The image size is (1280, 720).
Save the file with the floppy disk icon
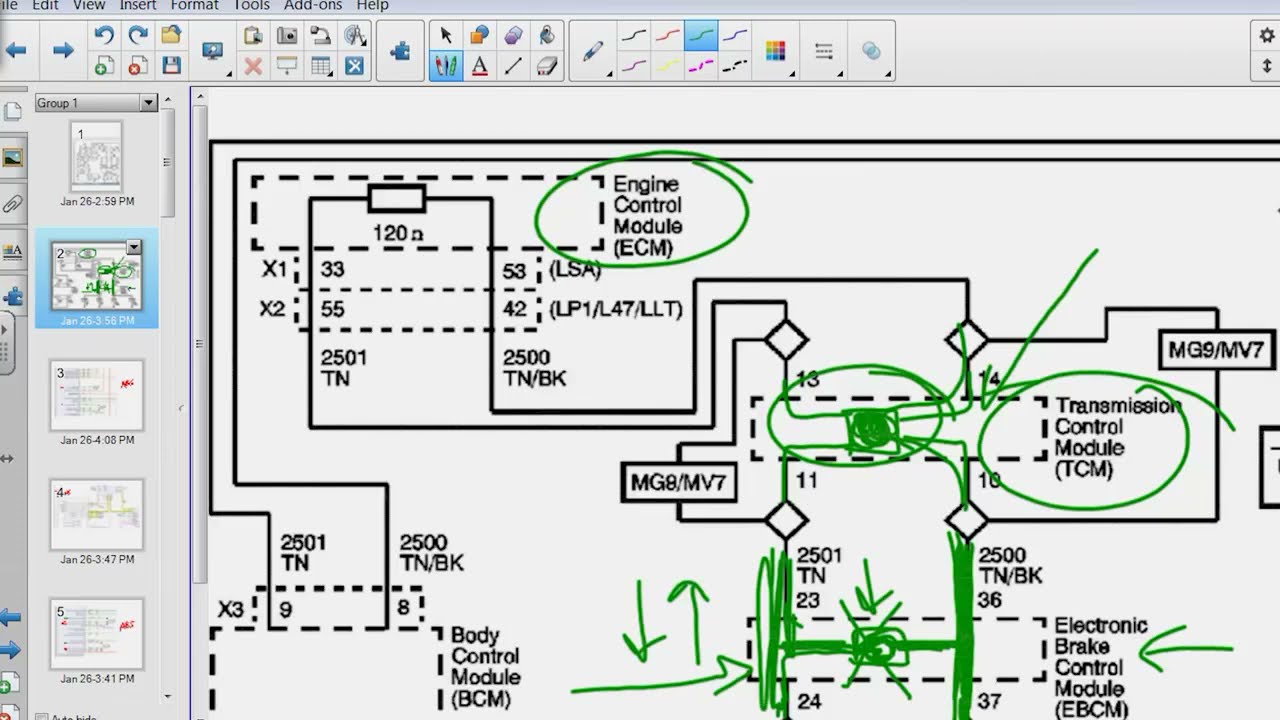click(171, 66)
